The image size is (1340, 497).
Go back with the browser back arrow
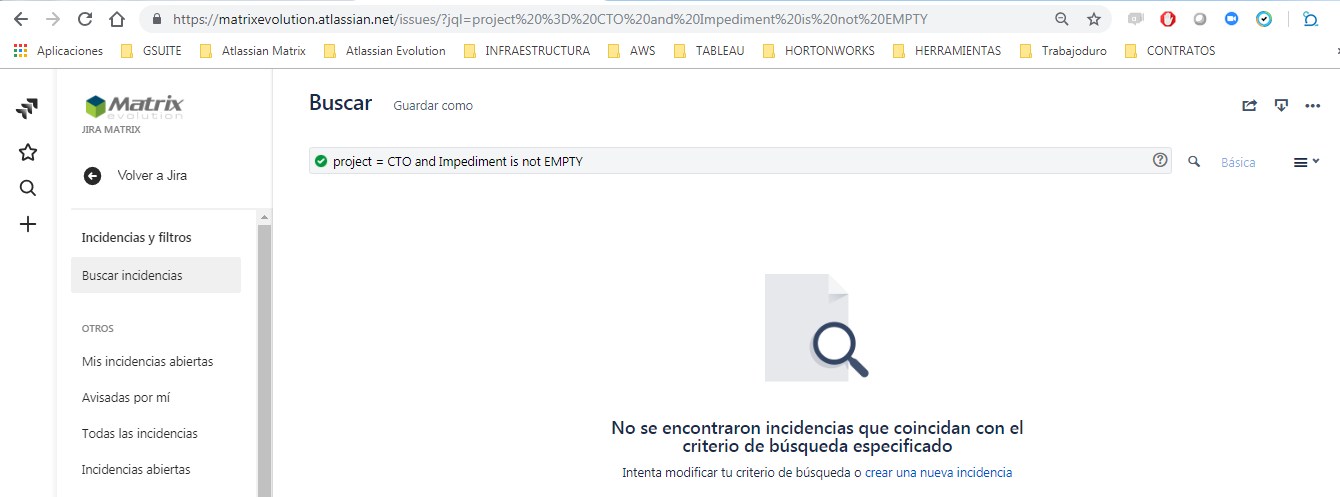pos(20,19)
